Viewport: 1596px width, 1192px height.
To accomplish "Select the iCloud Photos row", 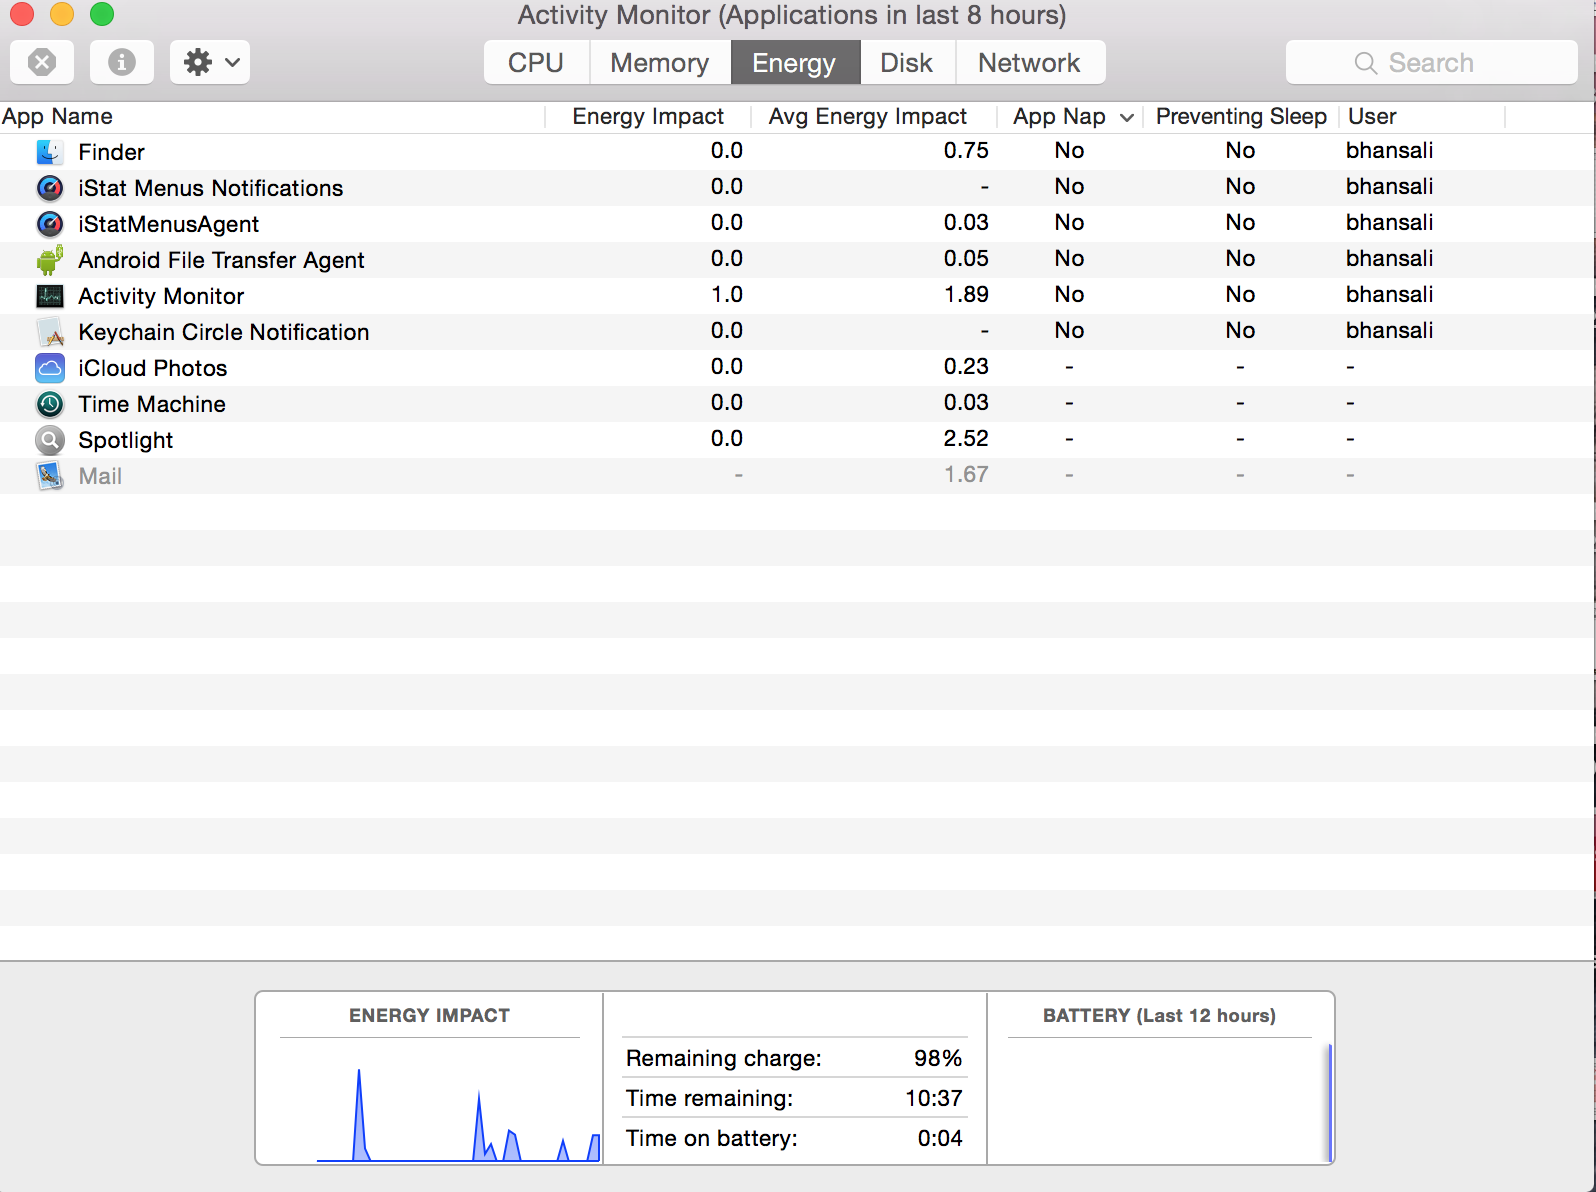I will coord(797,368).
